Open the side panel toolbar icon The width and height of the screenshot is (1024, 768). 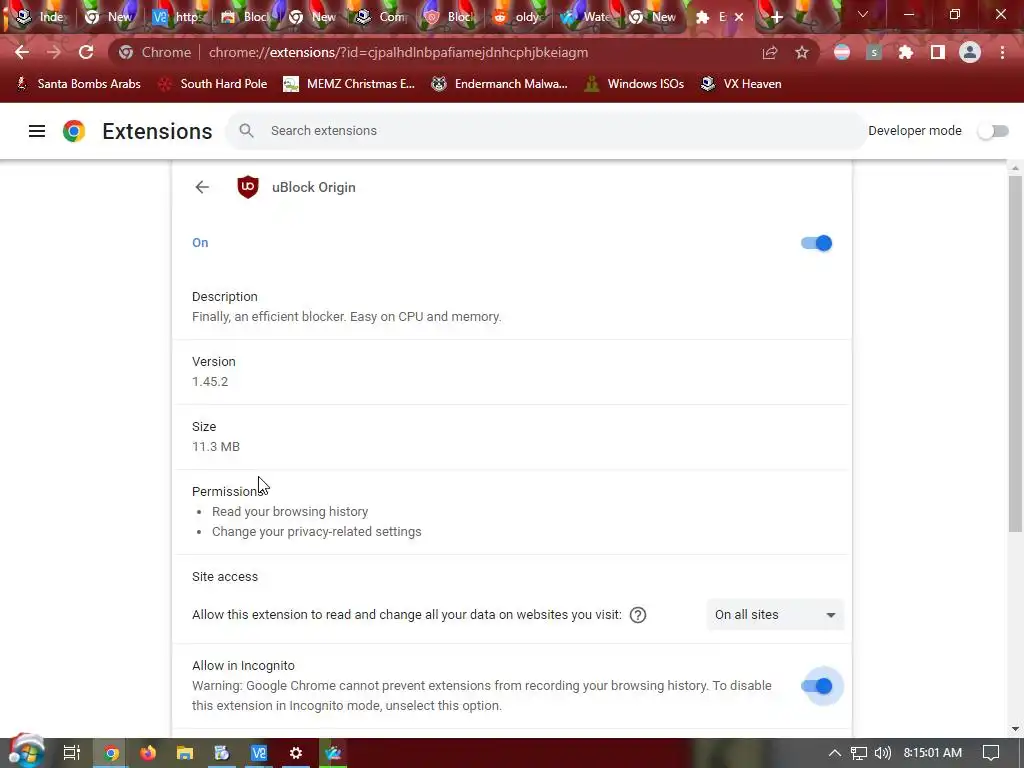pos(938,52)
